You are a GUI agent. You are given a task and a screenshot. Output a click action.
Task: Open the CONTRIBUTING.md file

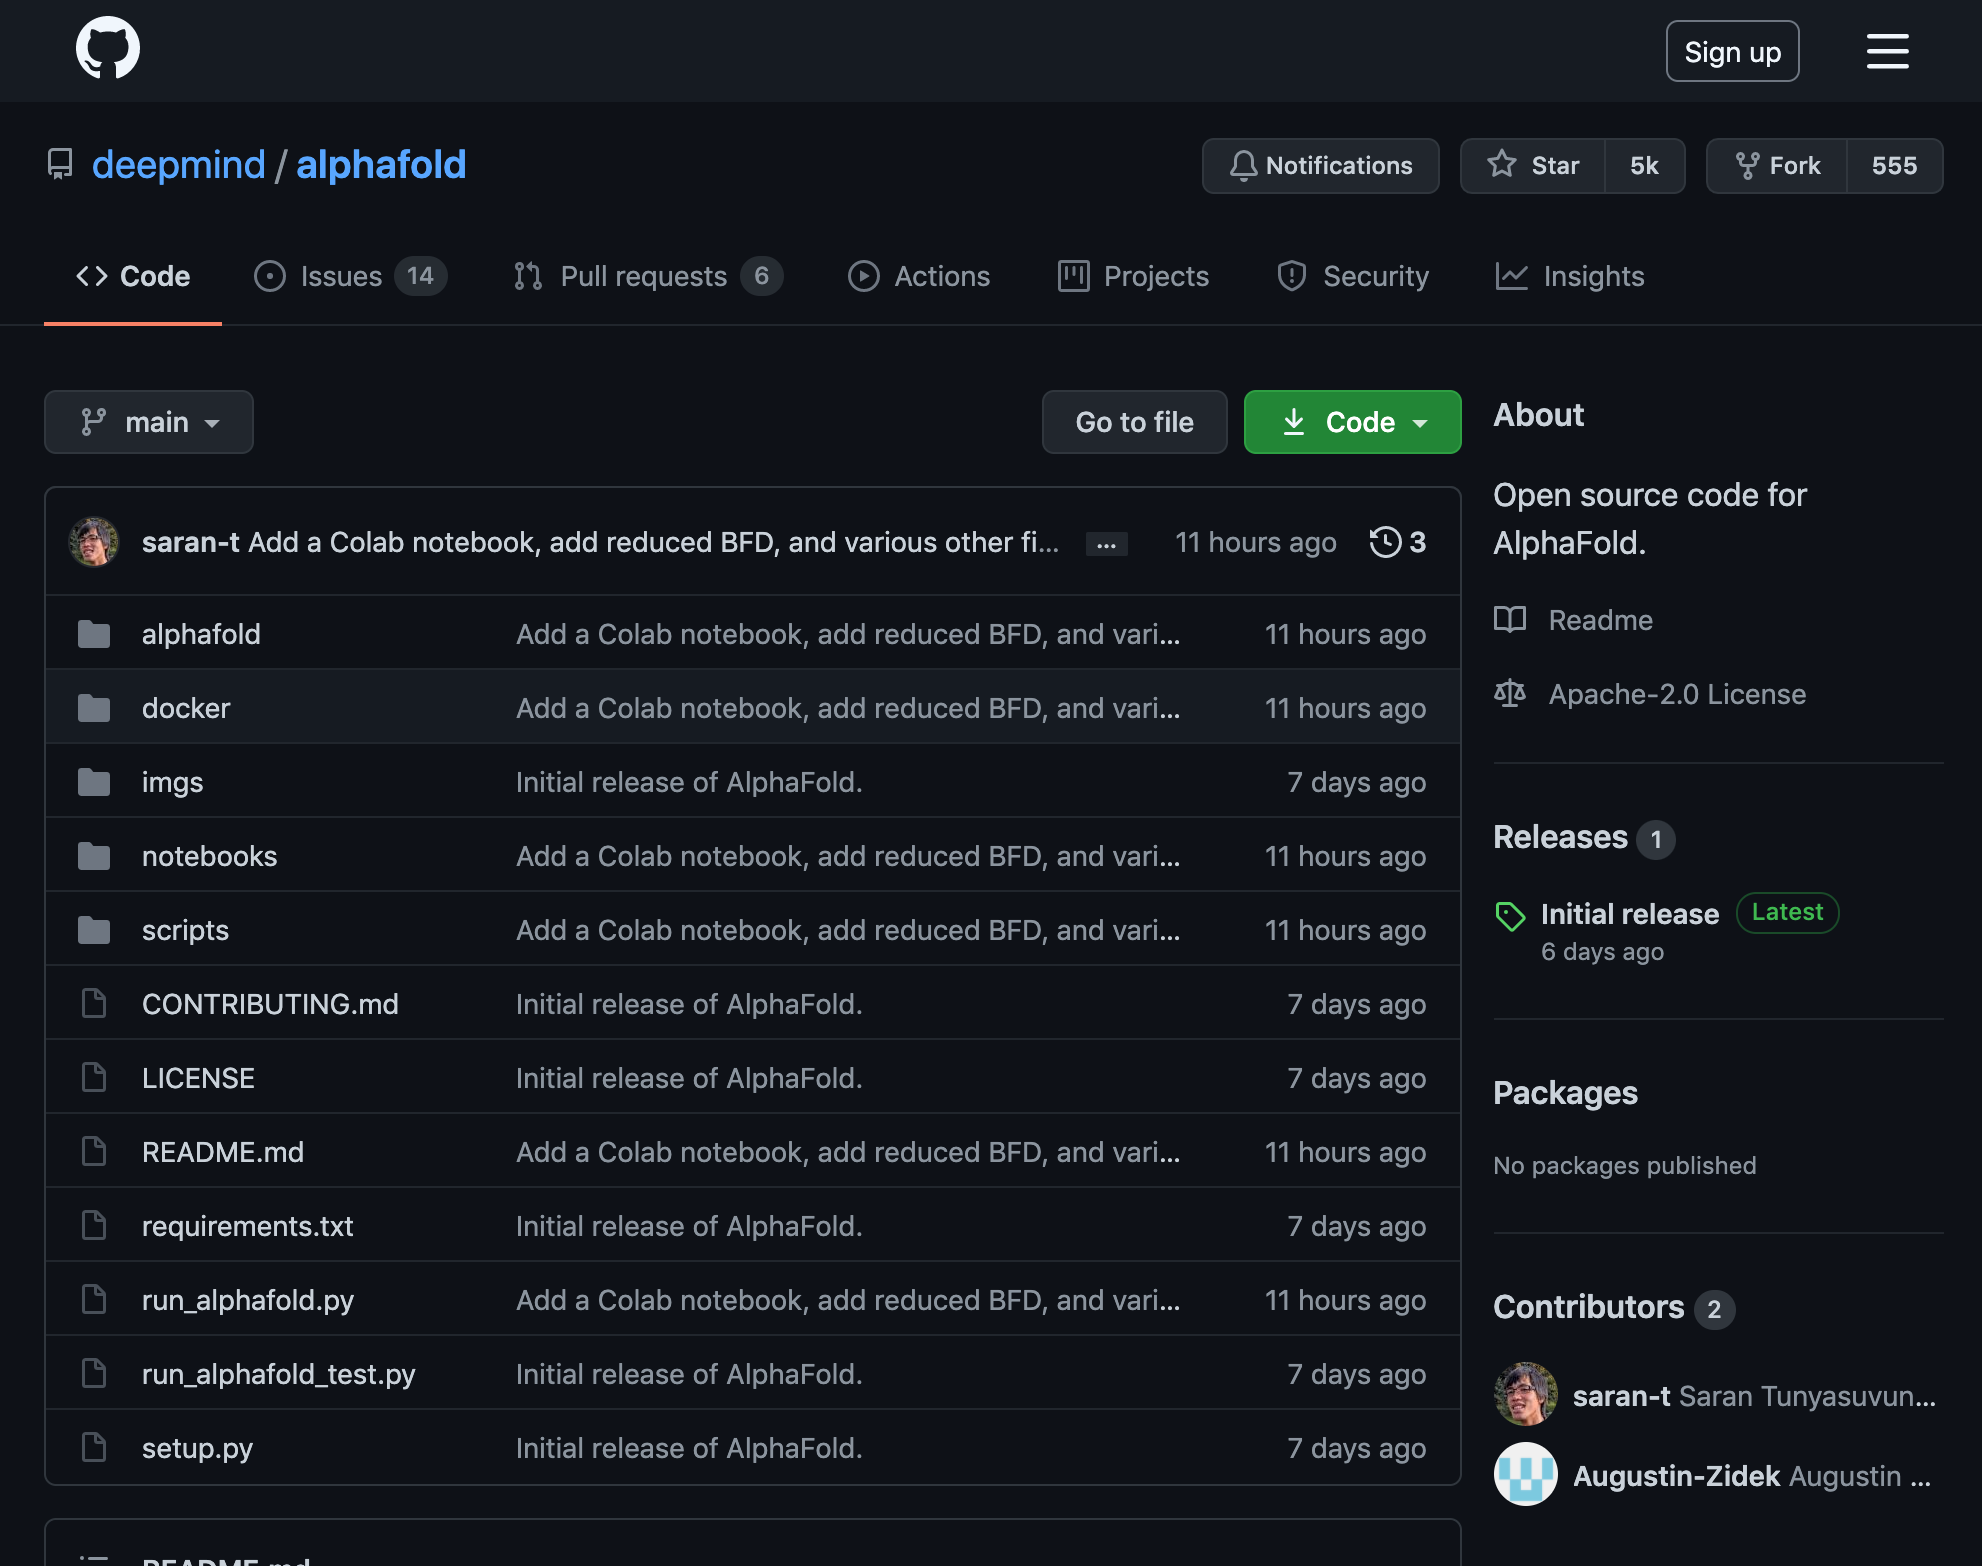pos(270,1004)
